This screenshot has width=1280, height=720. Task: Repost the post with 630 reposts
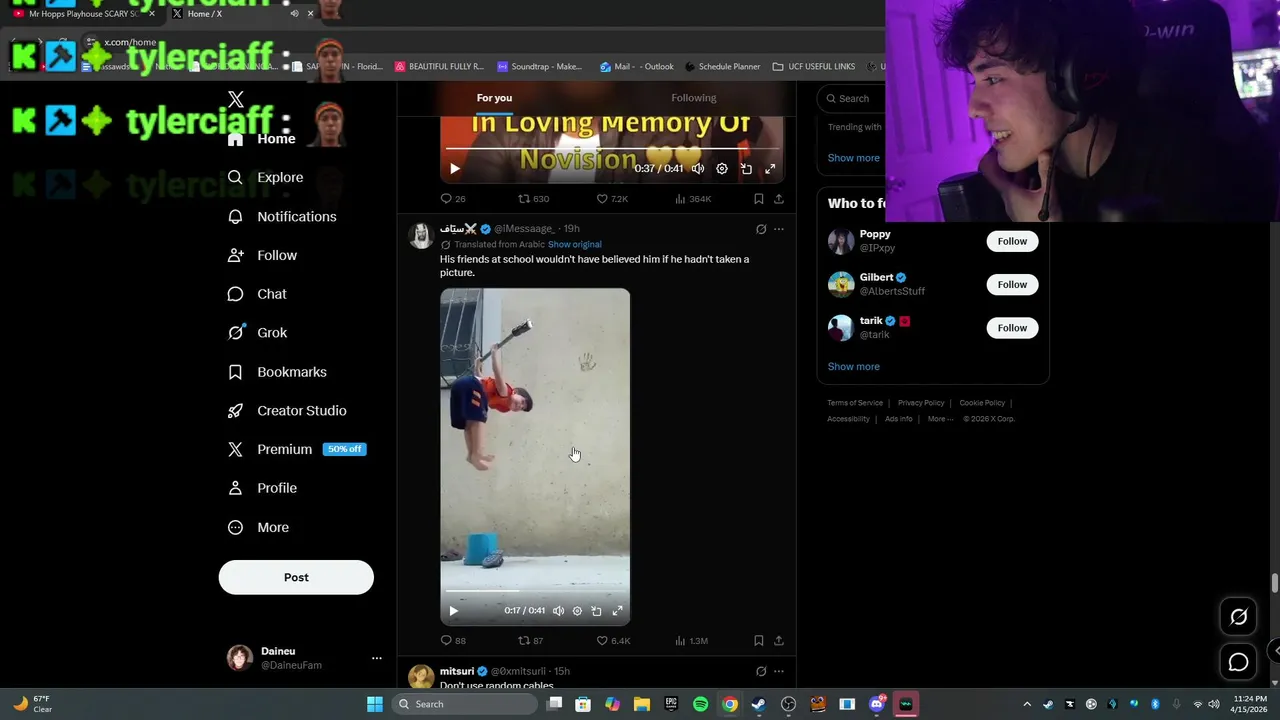pos(533,199)
